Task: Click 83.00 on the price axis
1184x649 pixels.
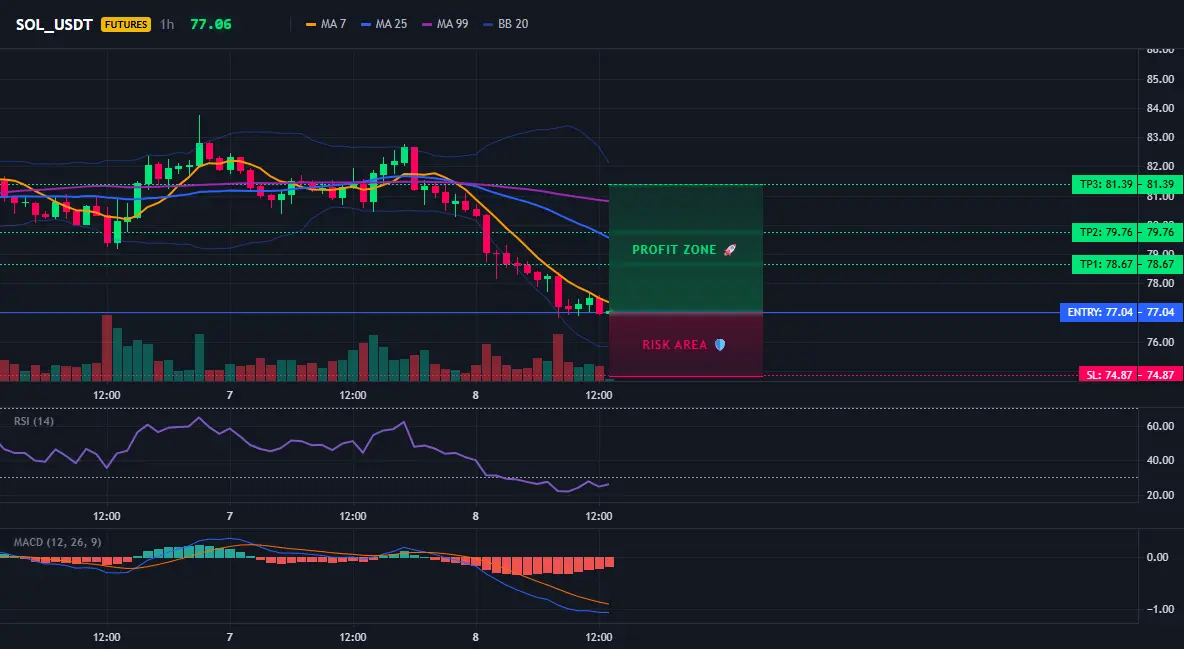Action: click(1160, 137)
